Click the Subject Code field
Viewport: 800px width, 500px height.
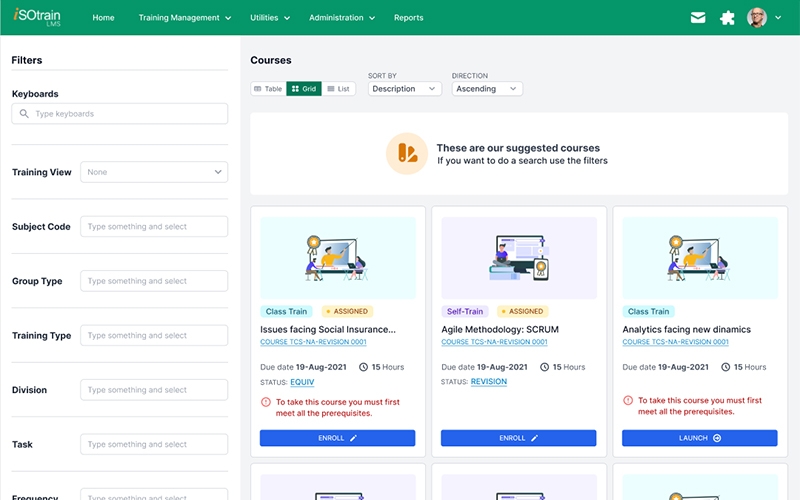tap(154, 227)
